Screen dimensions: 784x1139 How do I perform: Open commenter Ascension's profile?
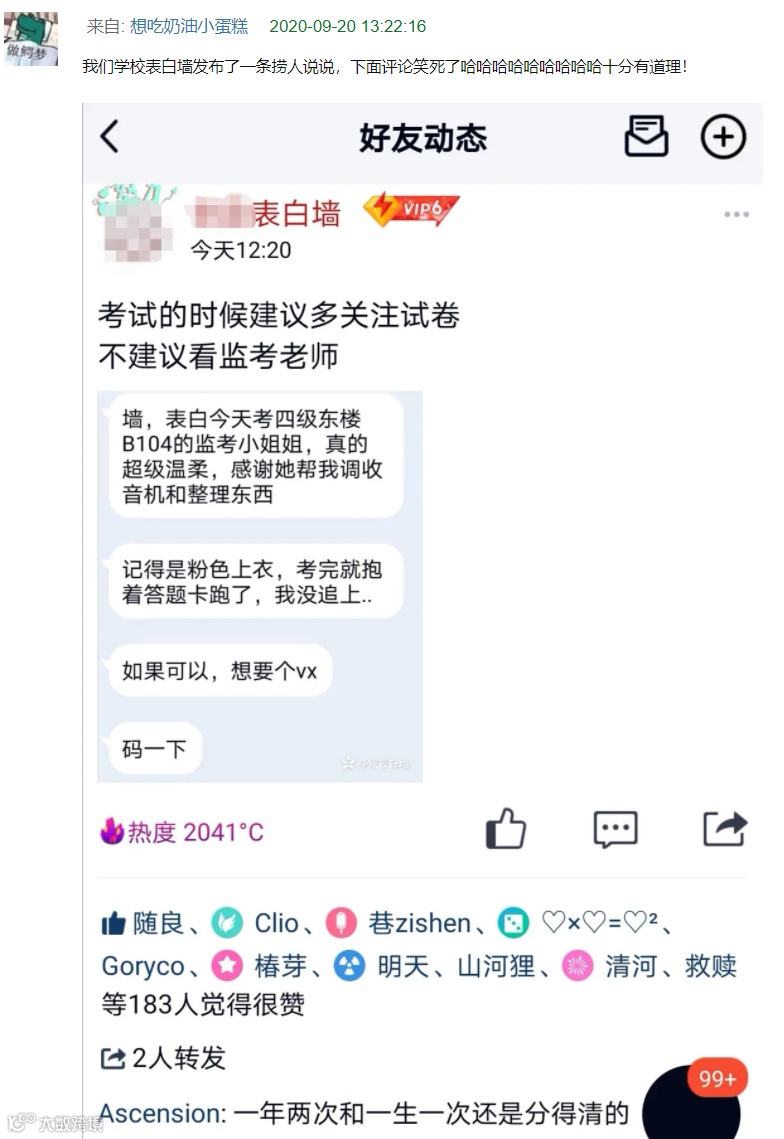[x=160, y=1113]
